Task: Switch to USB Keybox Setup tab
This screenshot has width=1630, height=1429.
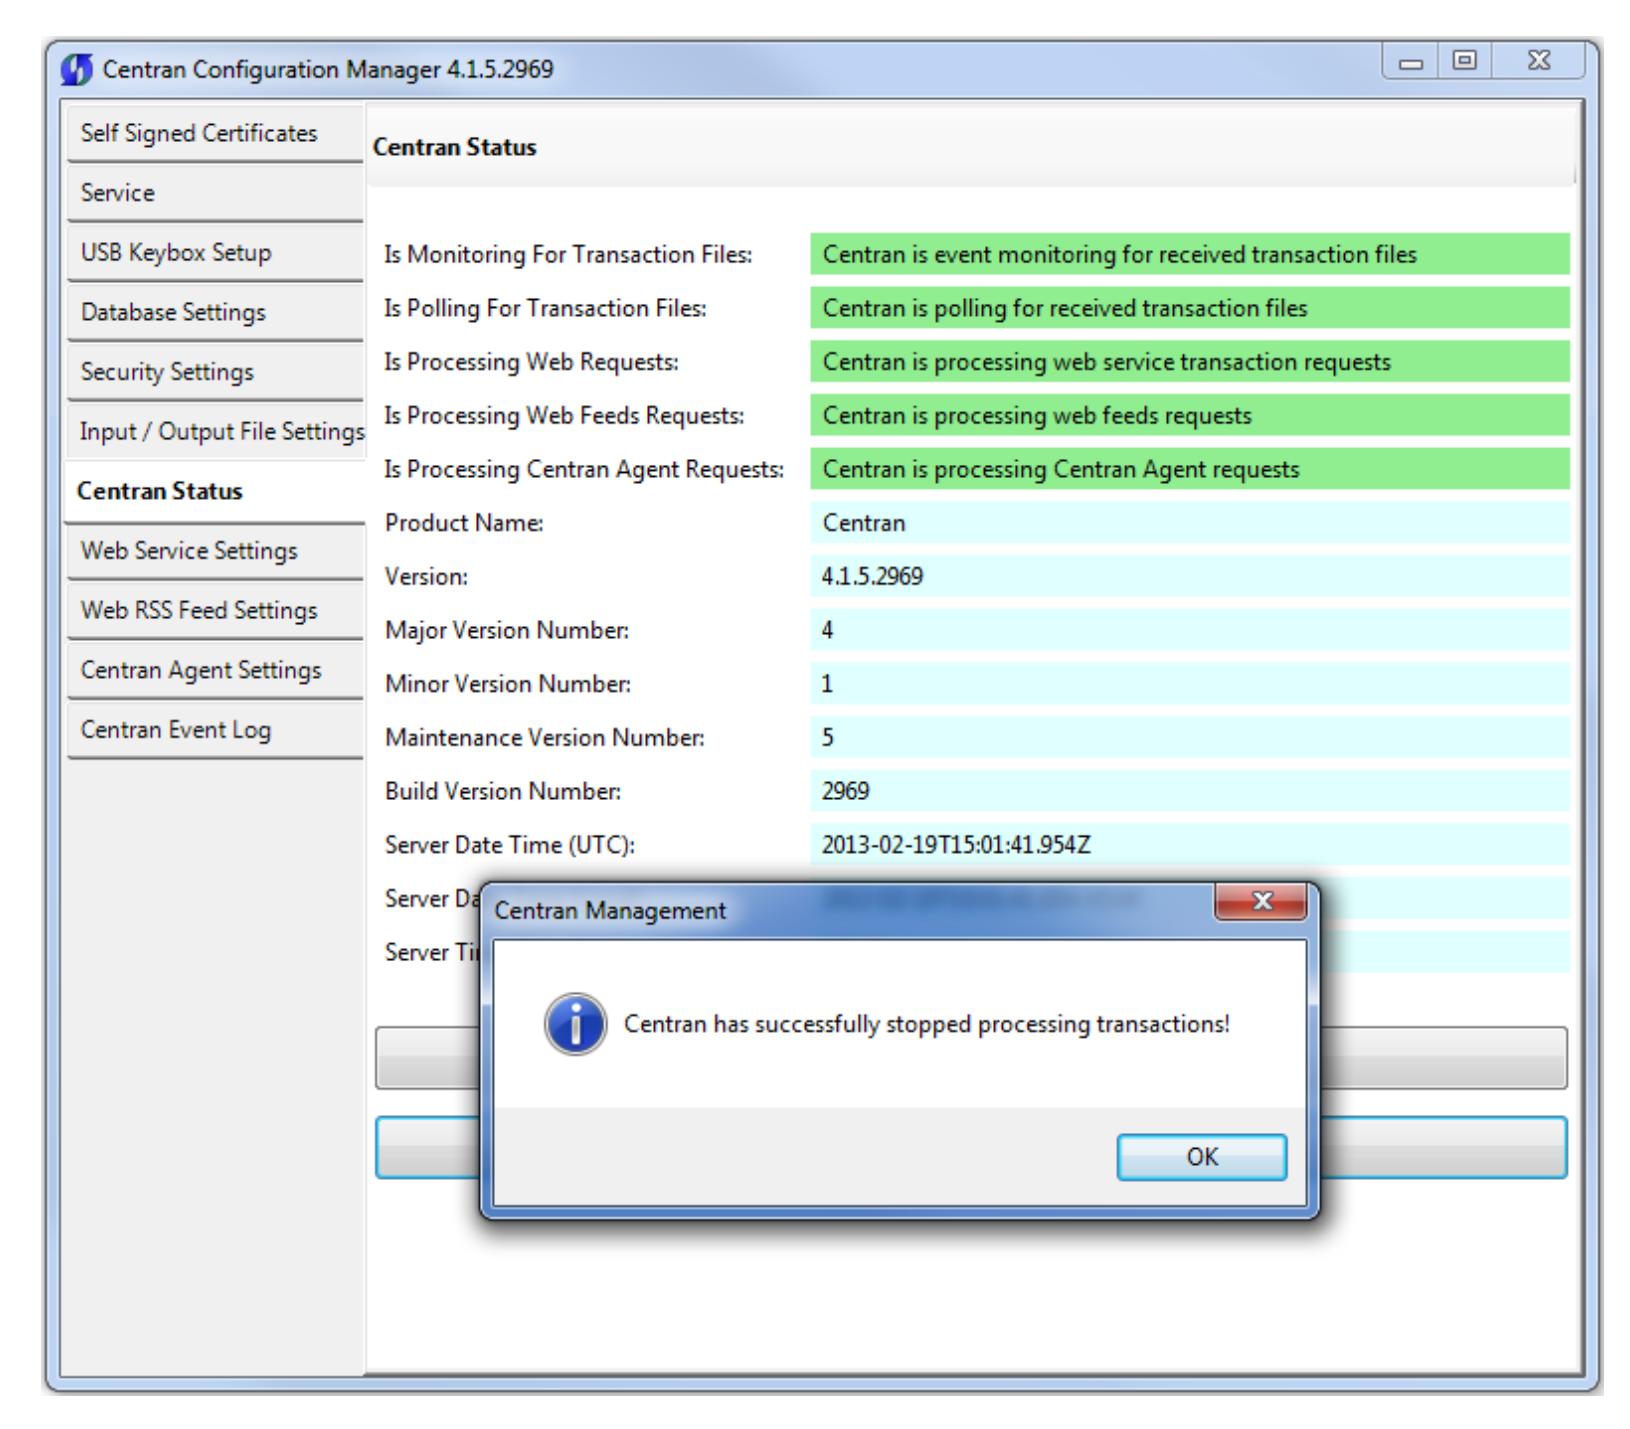Action: (x=214, y=253)
